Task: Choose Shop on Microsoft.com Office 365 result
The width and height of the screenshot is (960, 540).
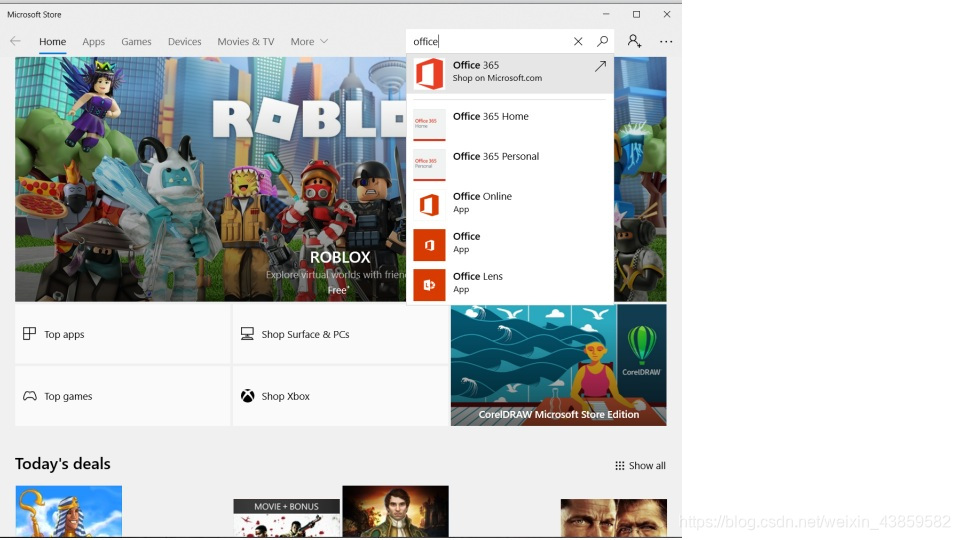Action: pyautogui.click(x=510, y=73)
